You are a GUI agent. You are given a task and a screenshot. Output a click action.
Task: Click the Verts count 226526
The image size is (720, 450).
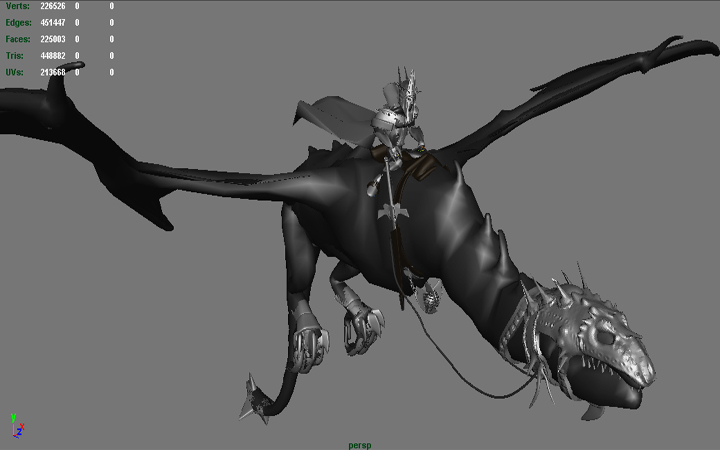pos(53,6)
